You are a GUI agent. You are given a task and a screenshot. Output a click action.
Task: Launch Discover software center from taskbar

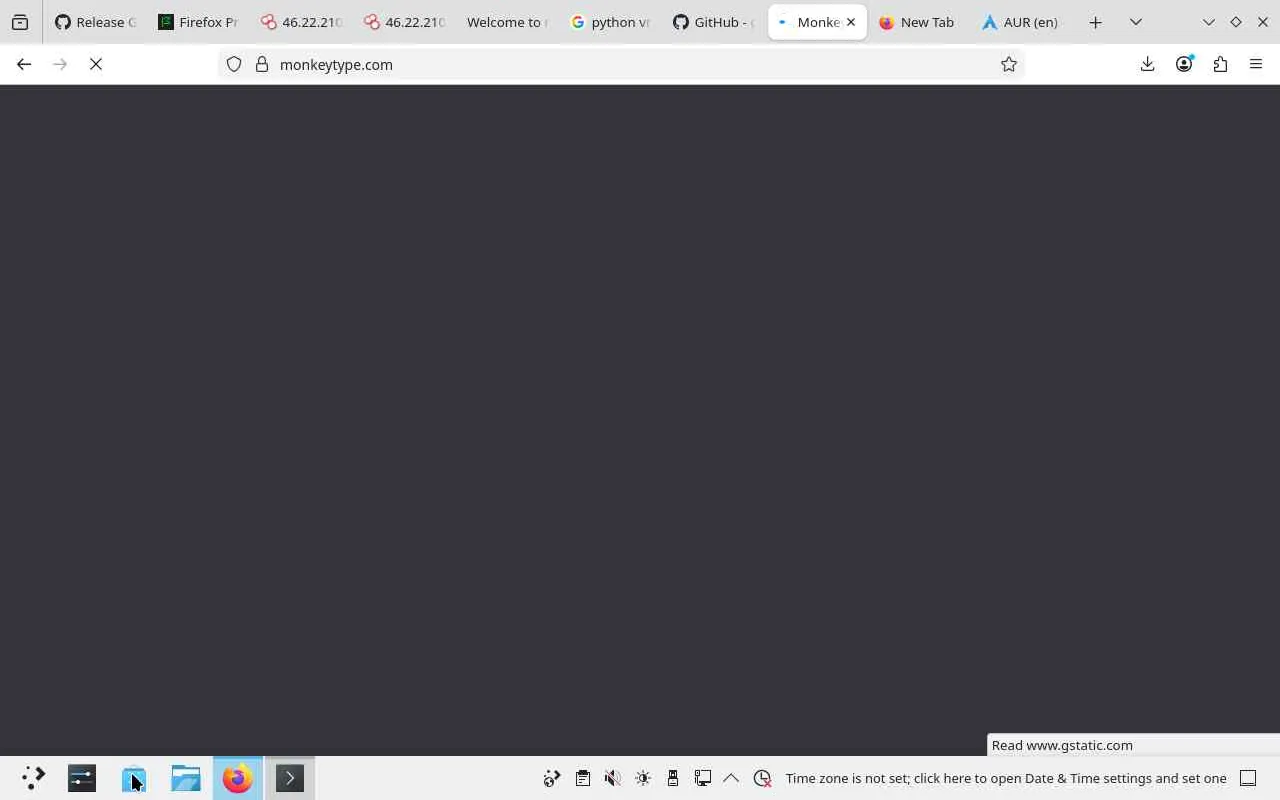[134, 778]
